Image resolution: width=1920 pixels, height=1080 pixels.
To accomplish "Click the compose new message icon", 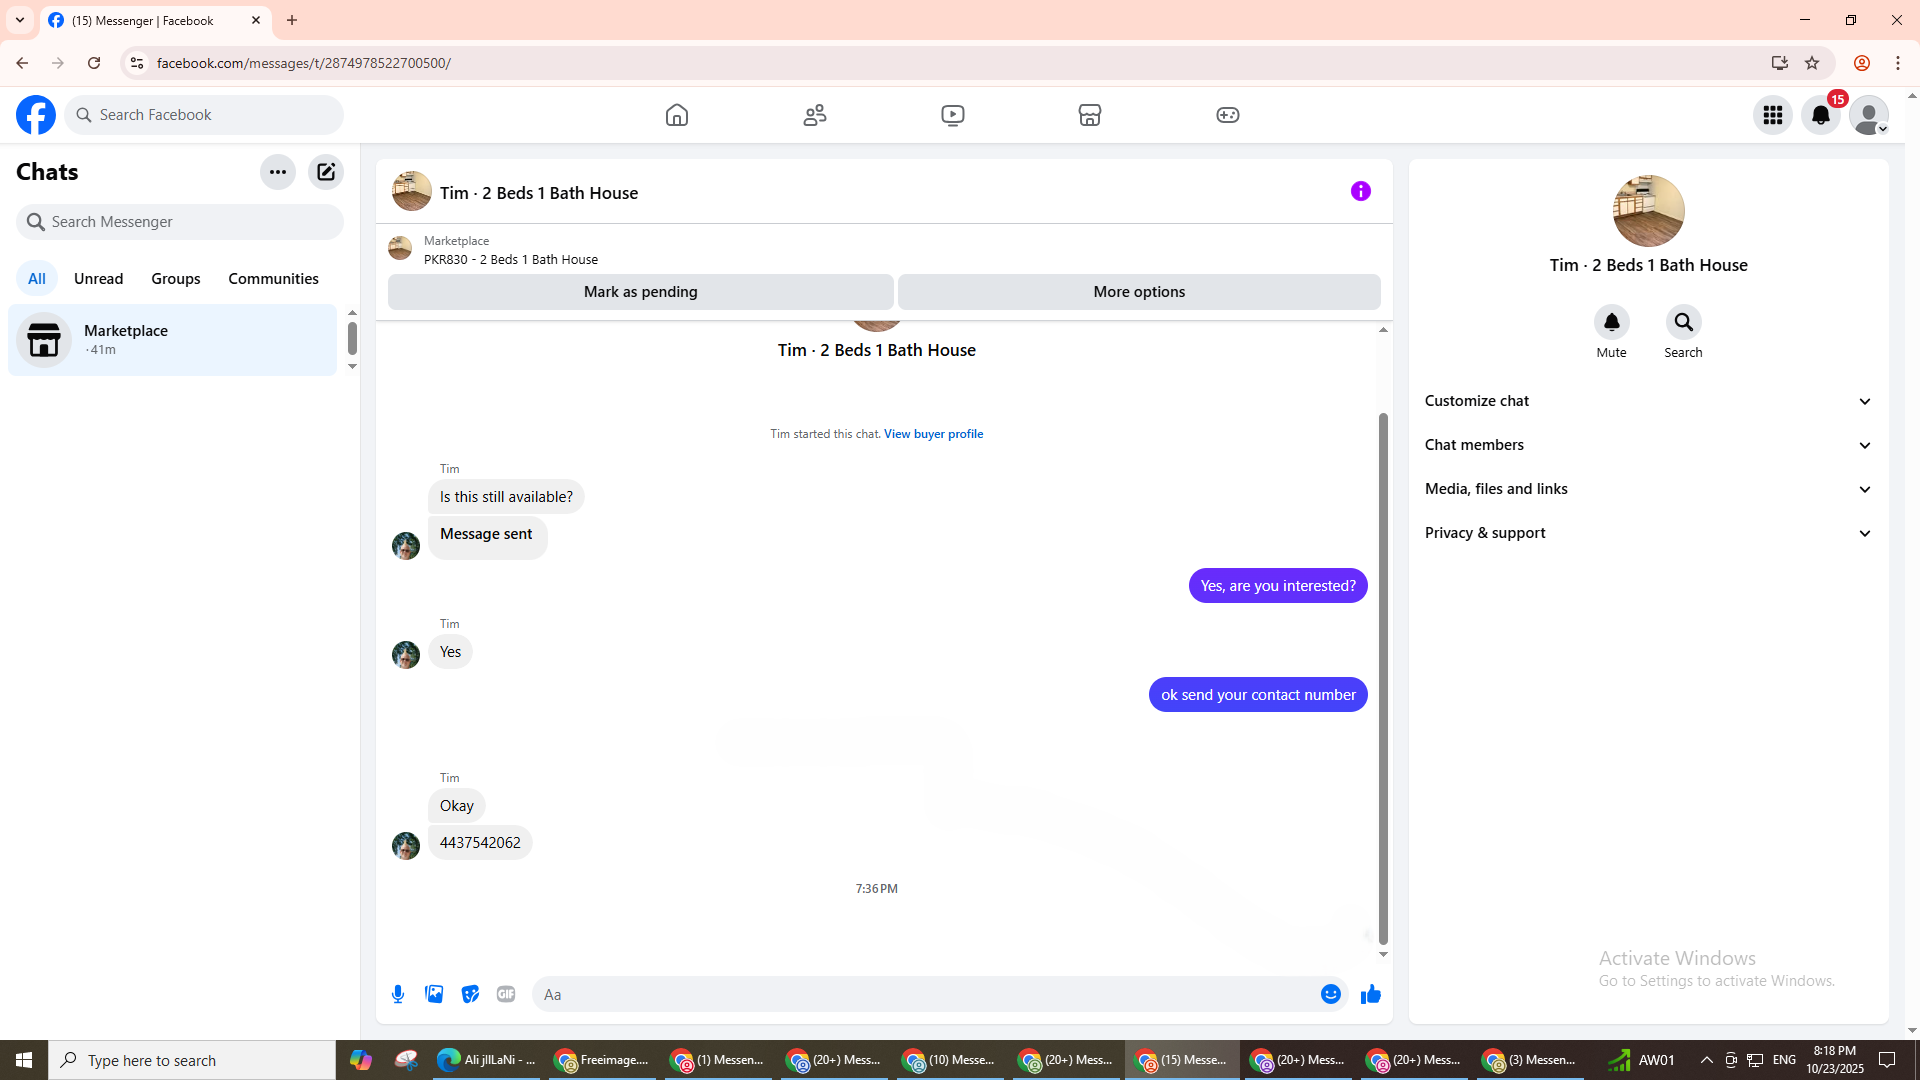I will click(326, 172).
